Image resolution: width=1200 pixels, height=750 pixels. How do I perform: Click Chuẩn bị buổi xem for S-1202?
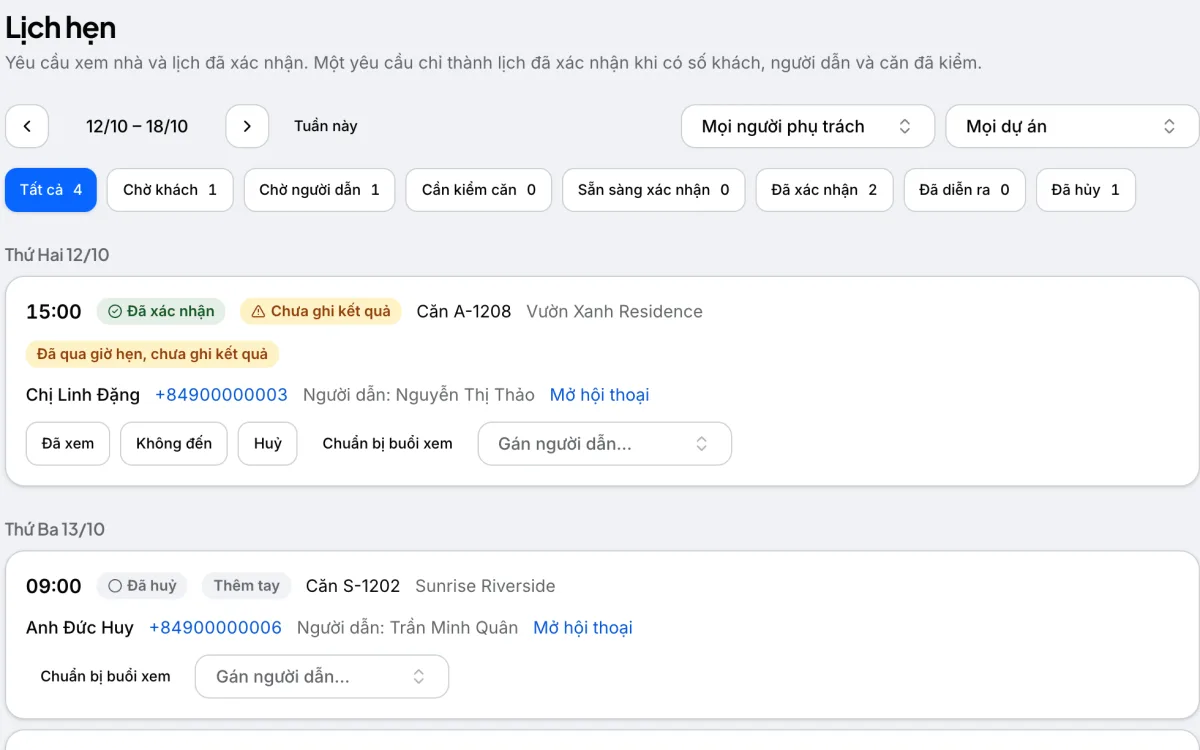tap(106, 677)
